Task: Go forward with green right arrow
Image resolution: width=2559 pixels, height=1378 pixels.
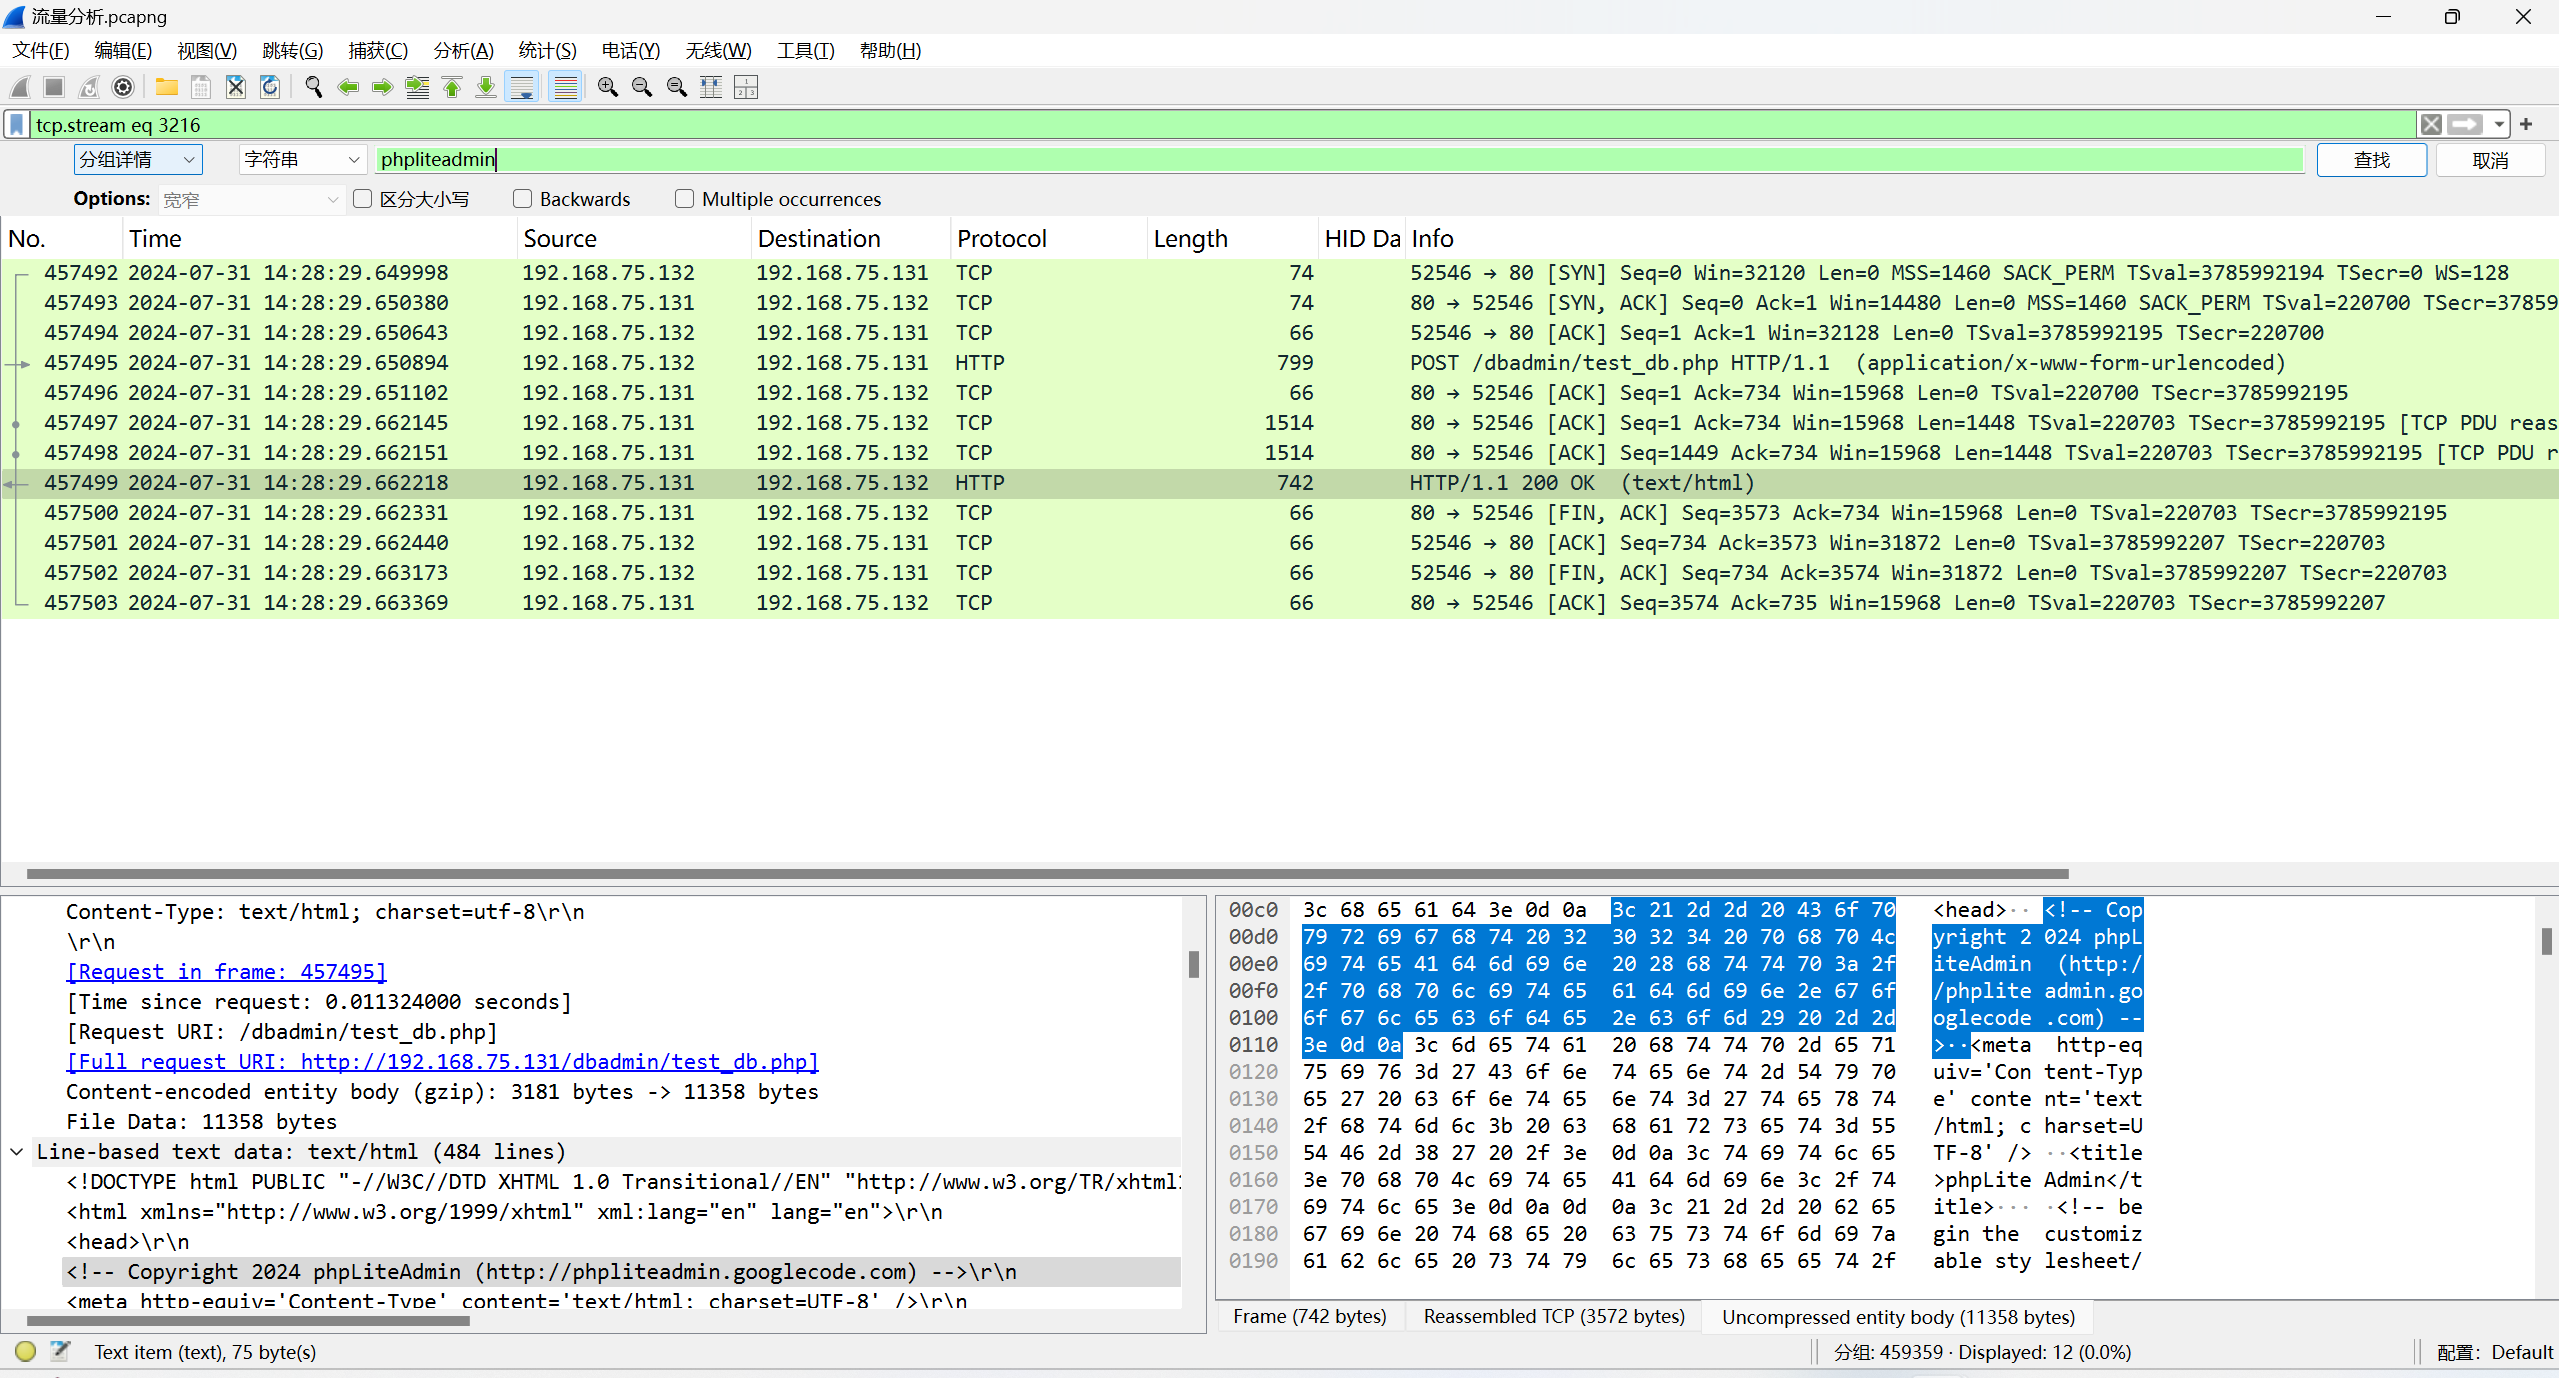Action: pos(382,87)
